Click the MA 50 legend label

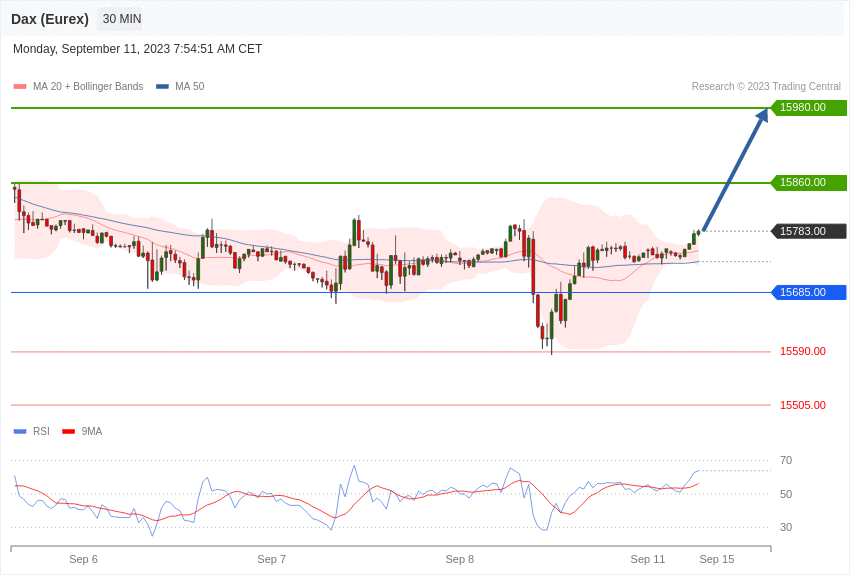click(x=190, y=86)
